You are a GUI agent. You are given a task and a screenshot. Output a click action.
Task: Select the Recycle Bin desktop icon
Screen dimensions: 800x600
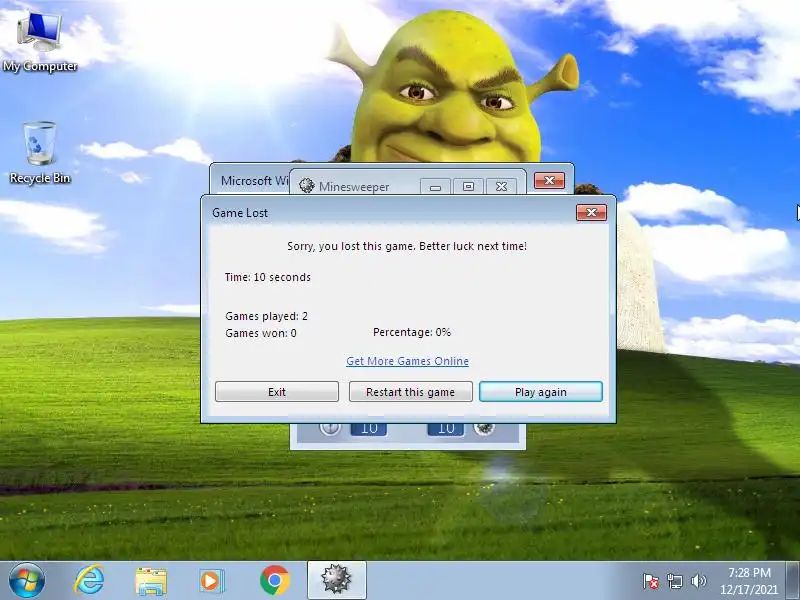coord(40,152)
